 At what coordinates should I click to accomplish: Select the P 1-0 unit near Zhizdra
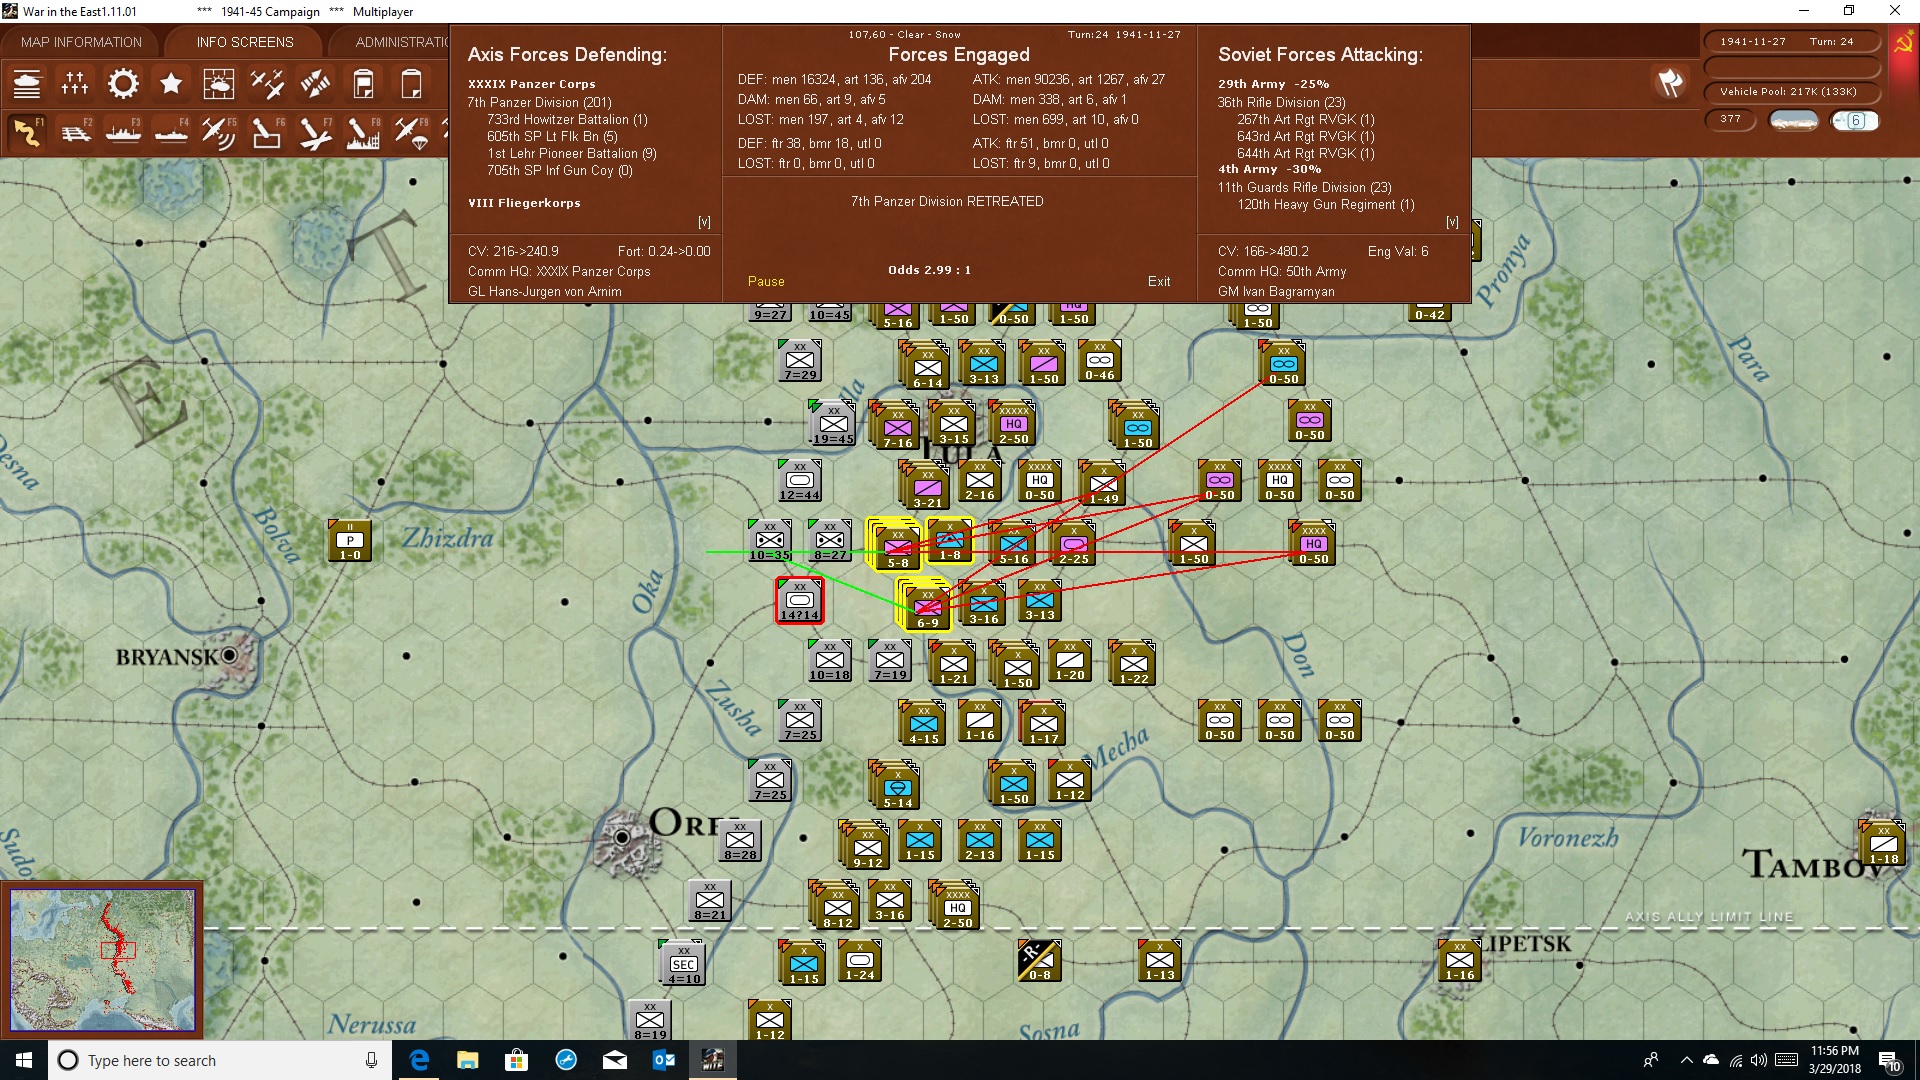350,541
